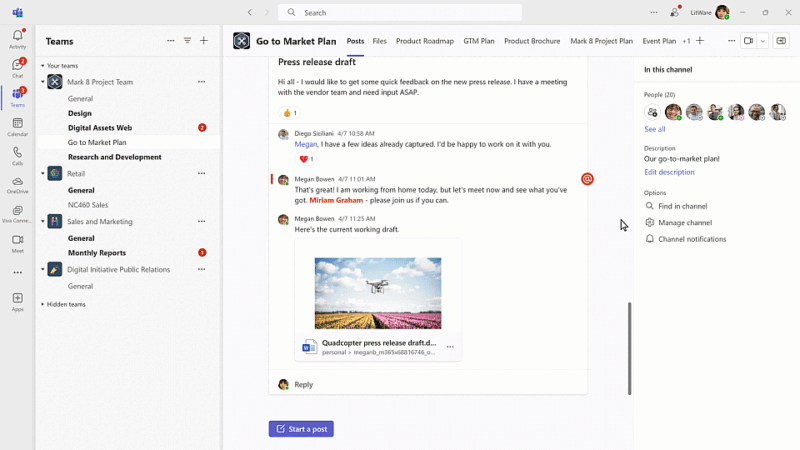Collapse the Your teams section
Viewport: 800px width, 450px height.
[x=43, y=66]
